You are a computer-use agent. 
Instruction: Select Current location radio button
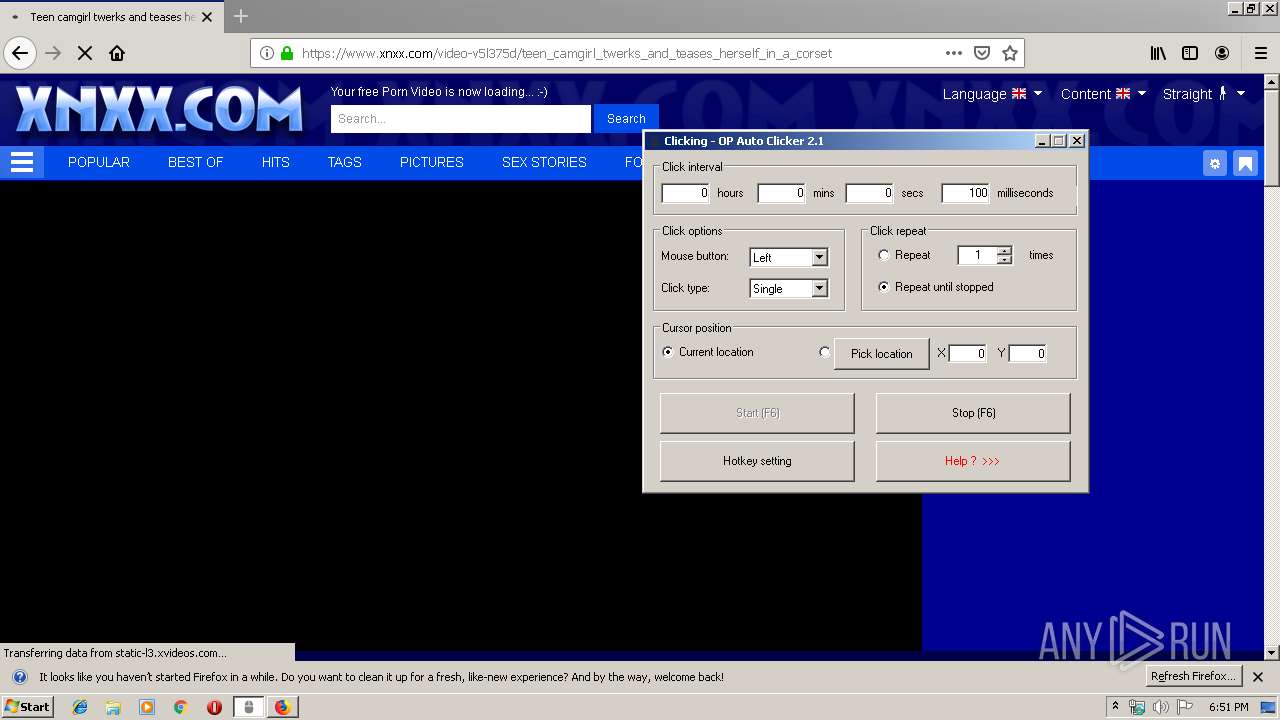tap(668, 352)
